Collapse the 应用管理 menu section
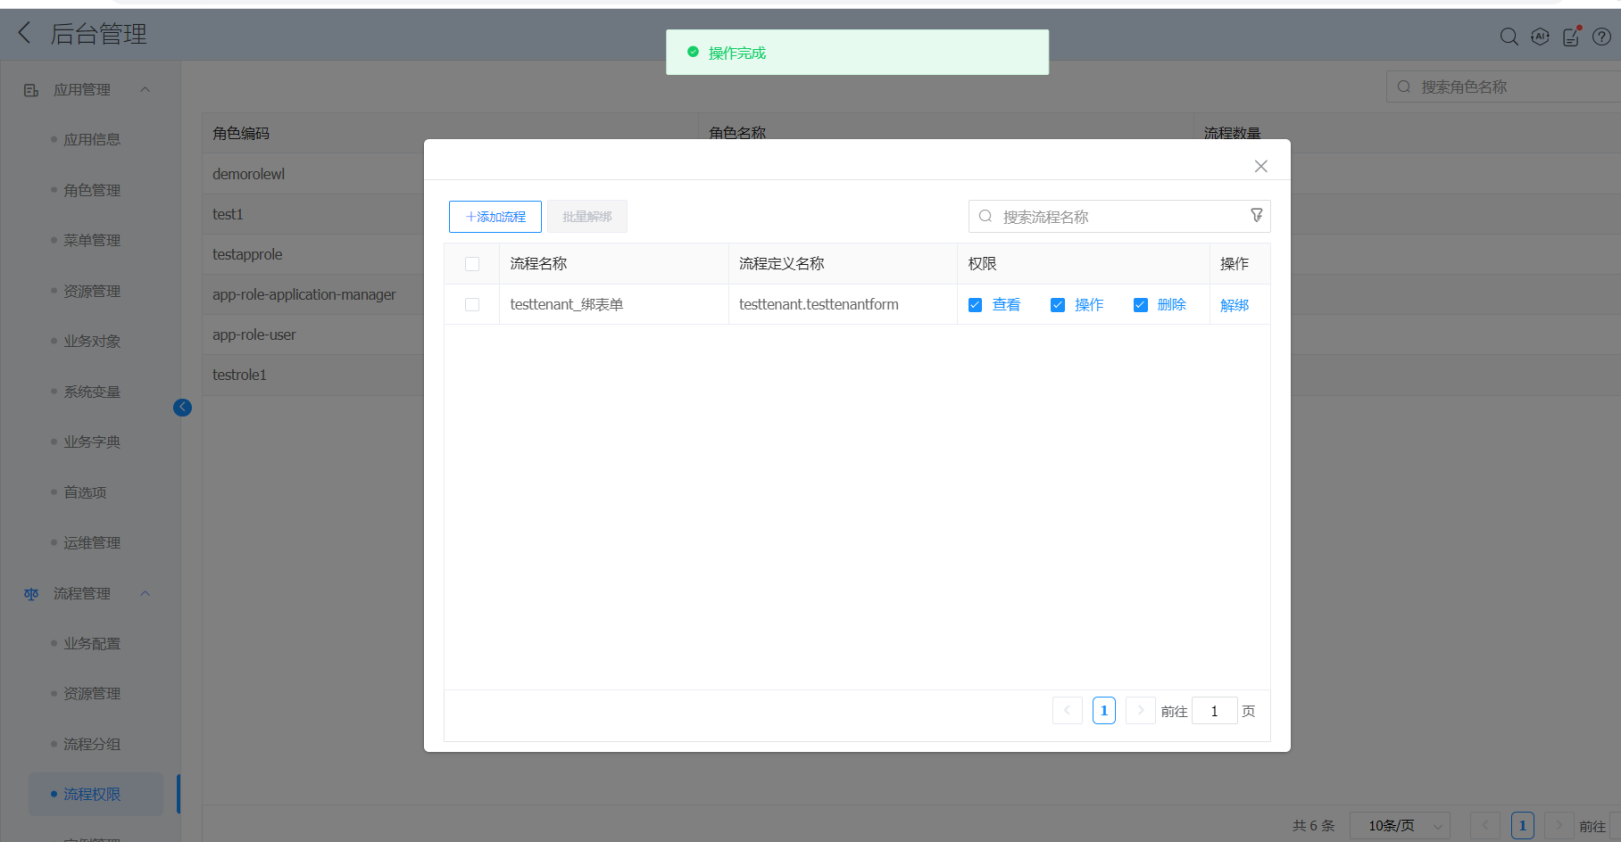The image size is (1621, 842). point(145,90)
